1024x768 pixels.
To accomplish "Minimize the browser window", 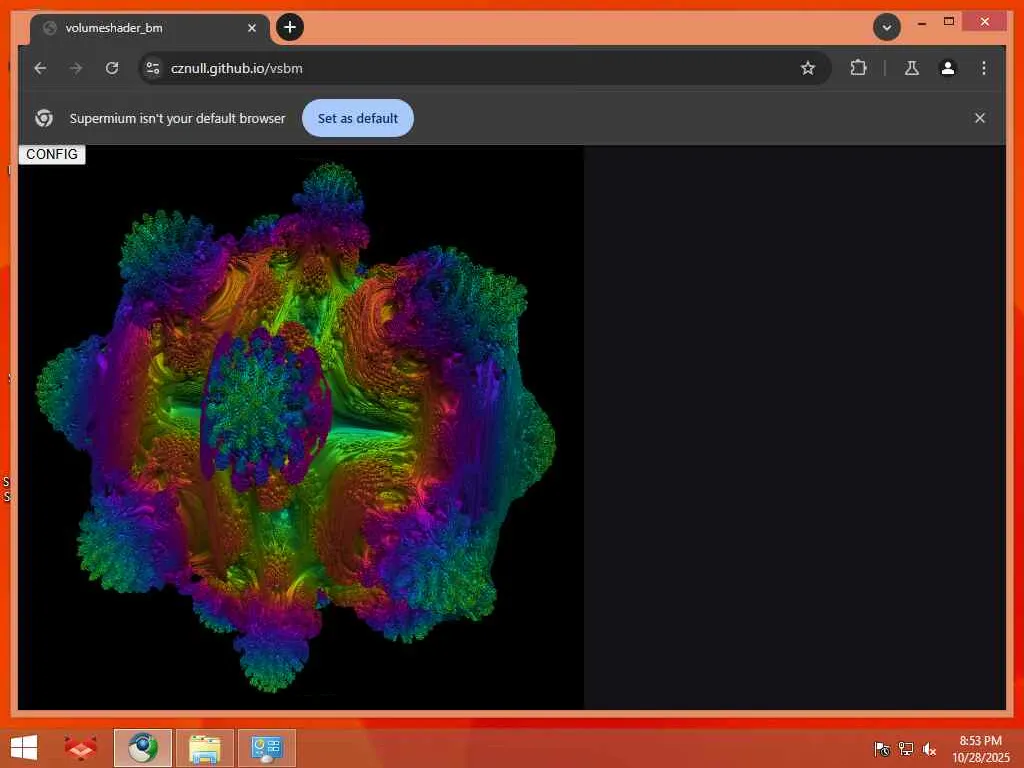I will 921,23.
